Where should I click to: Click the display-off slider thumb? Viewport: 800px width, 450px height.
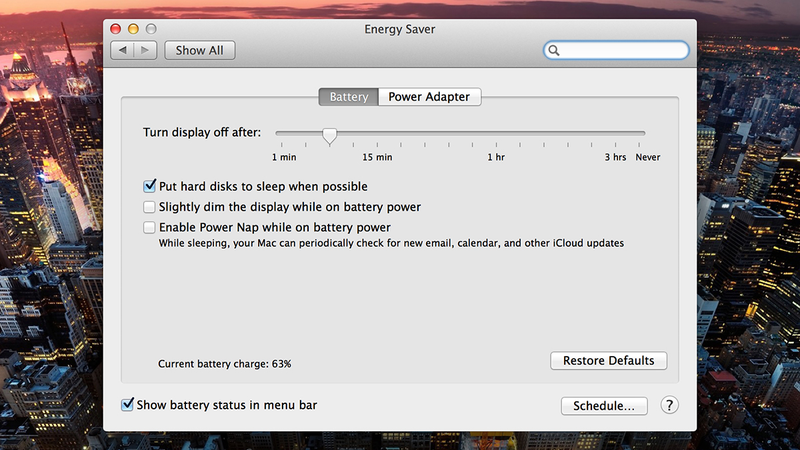(330, 136)
